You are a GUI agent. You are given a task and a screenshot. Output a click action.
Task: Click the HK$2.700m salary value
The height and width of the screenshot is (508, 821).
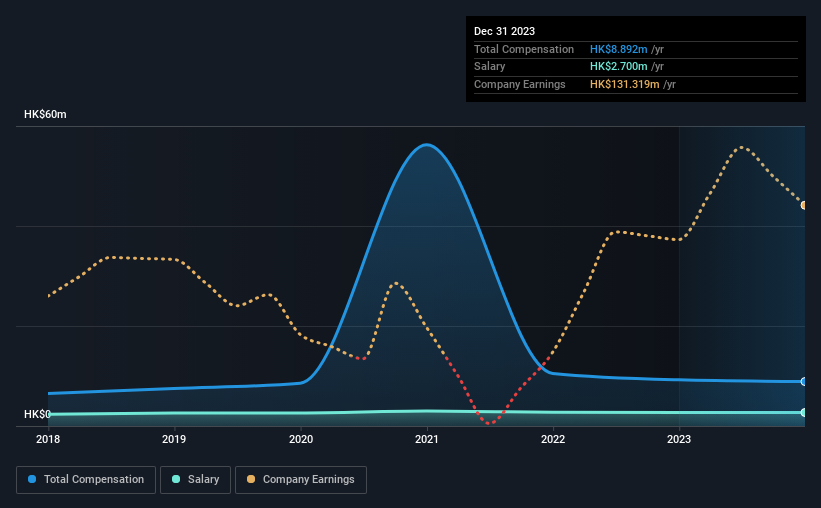point(618,67)
